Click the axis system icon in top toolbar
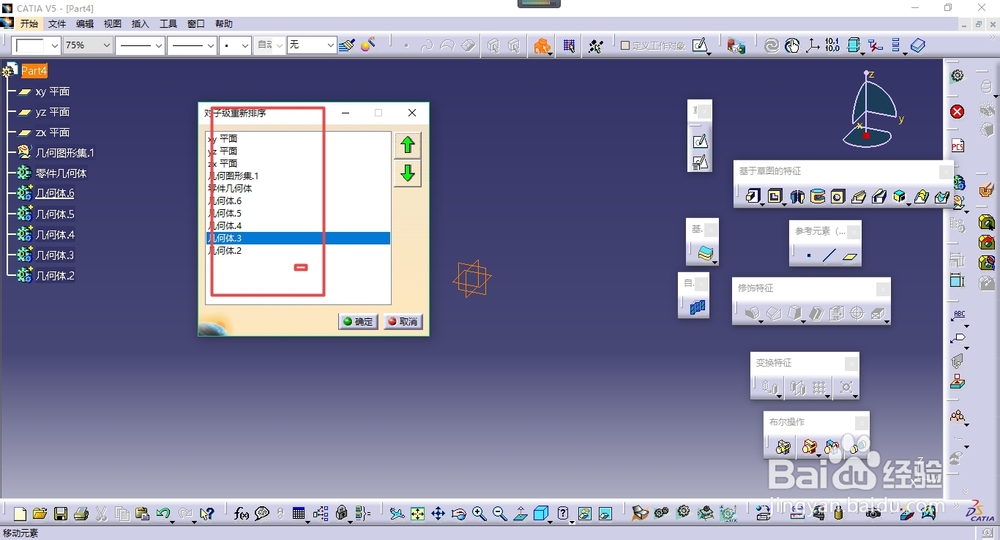1000x540 pixels. point(812,45)
